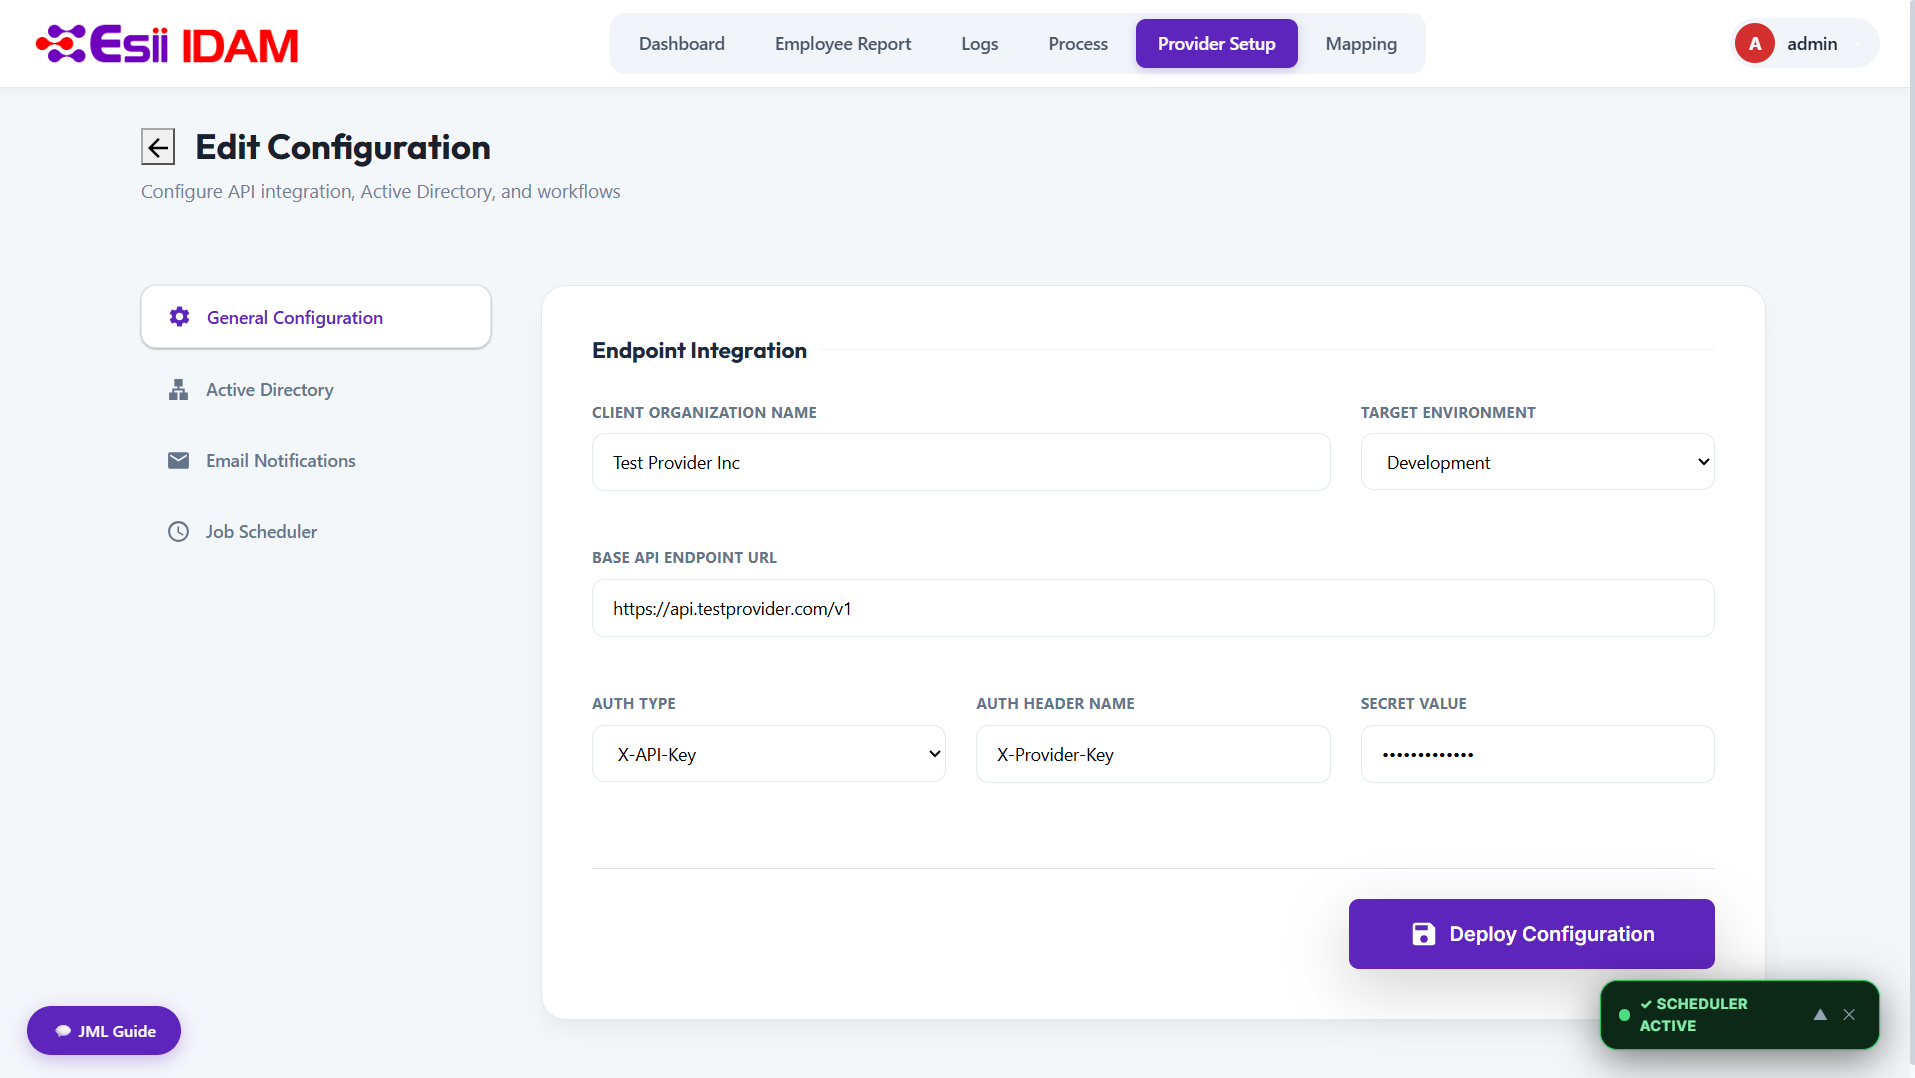Open the Dashboard tab
1915x1078 pixels.
[682, 44]
